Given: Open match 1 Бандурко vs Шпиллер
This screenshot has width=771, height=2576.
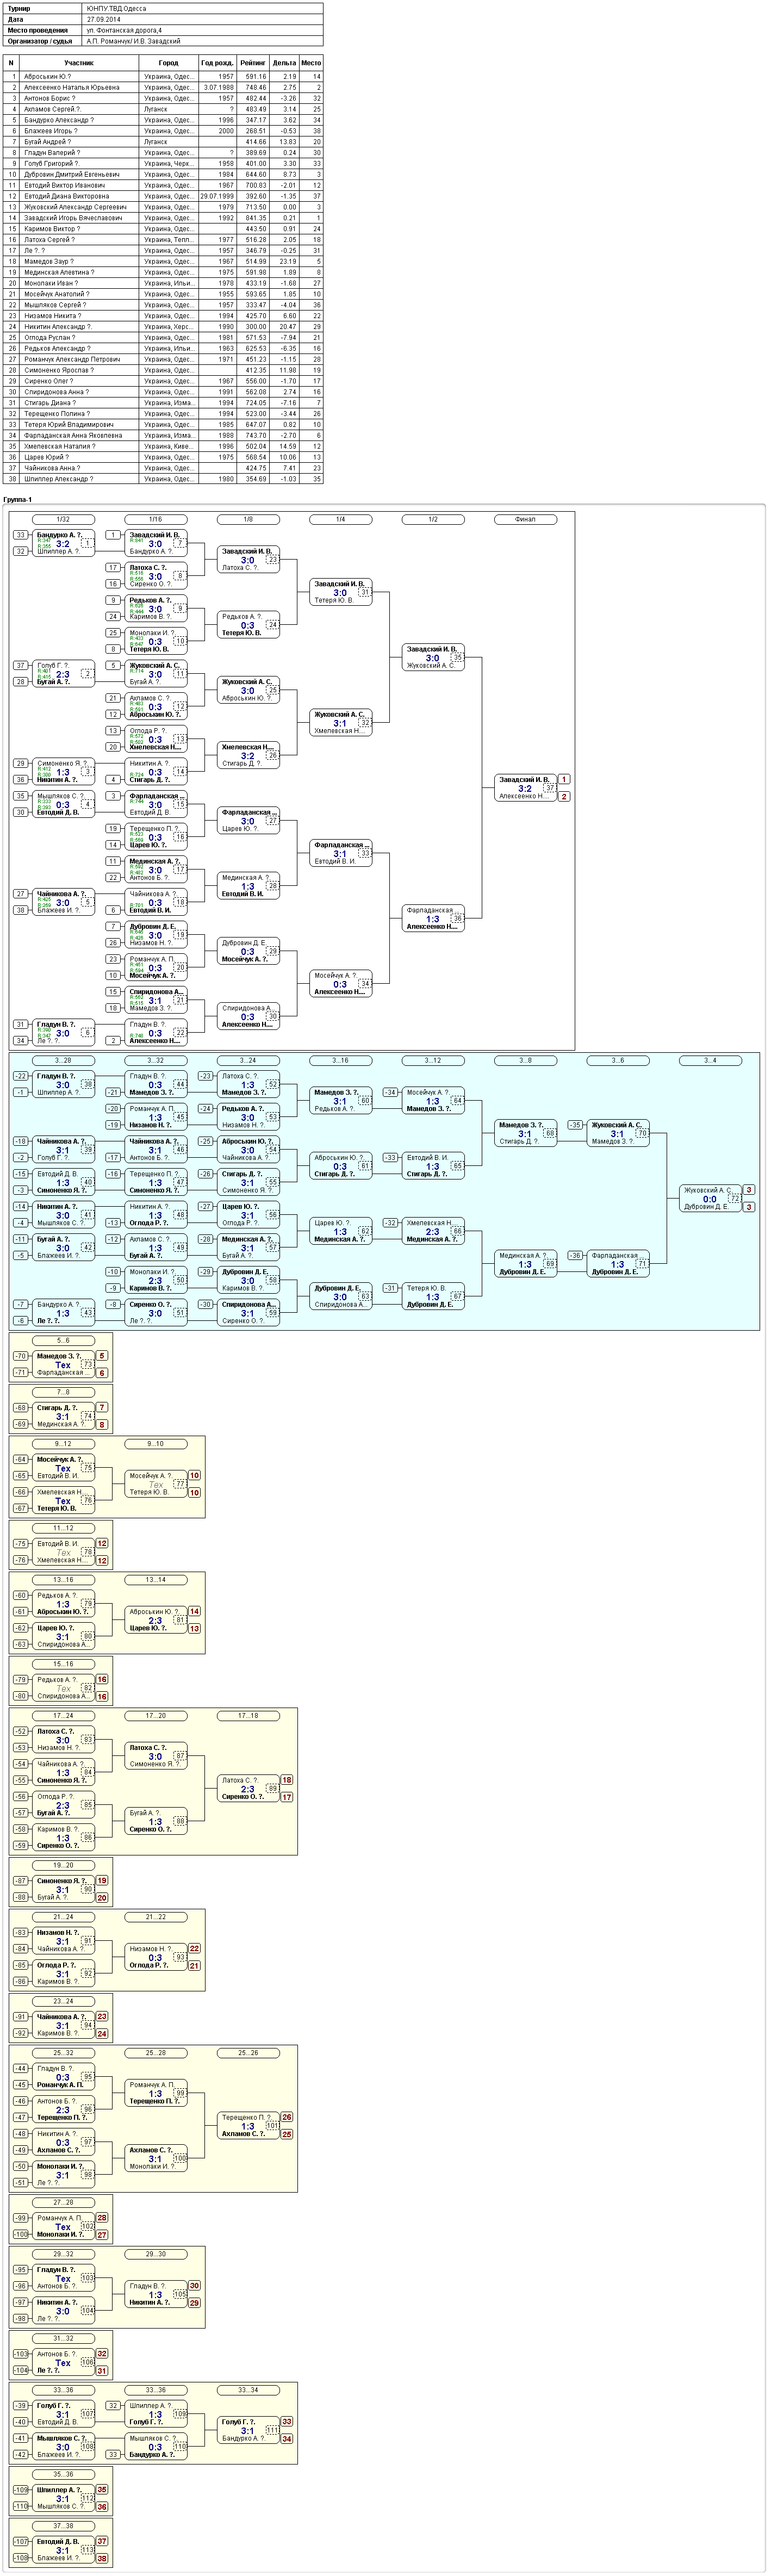Looking at the screenshot, I should point(63,543).
